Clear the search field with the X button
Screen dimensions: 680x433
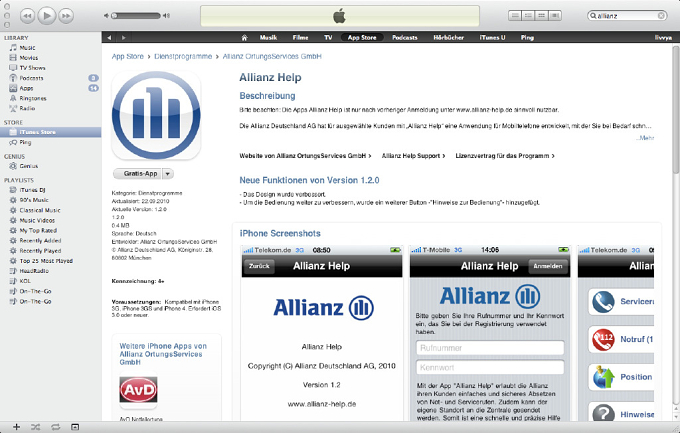(x=661, y=16)
